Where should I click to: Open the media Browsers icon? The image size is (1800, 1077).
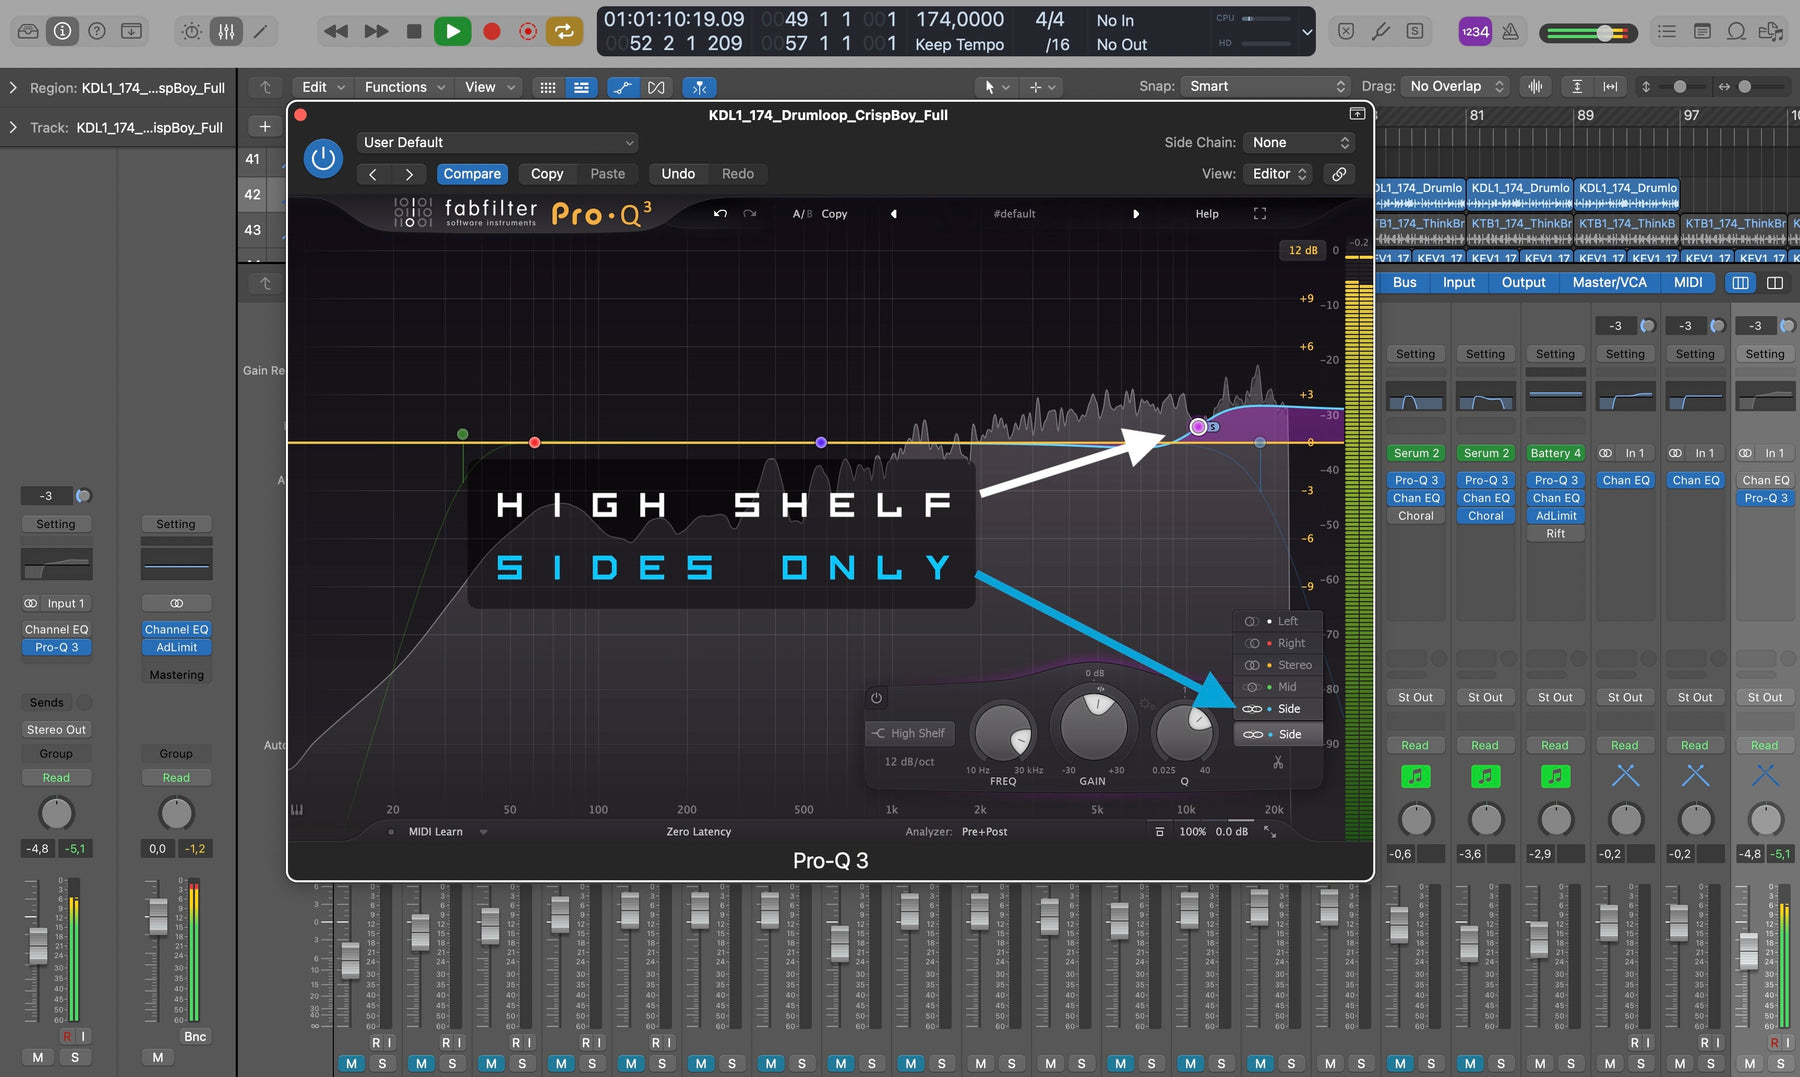point(1771,31)
